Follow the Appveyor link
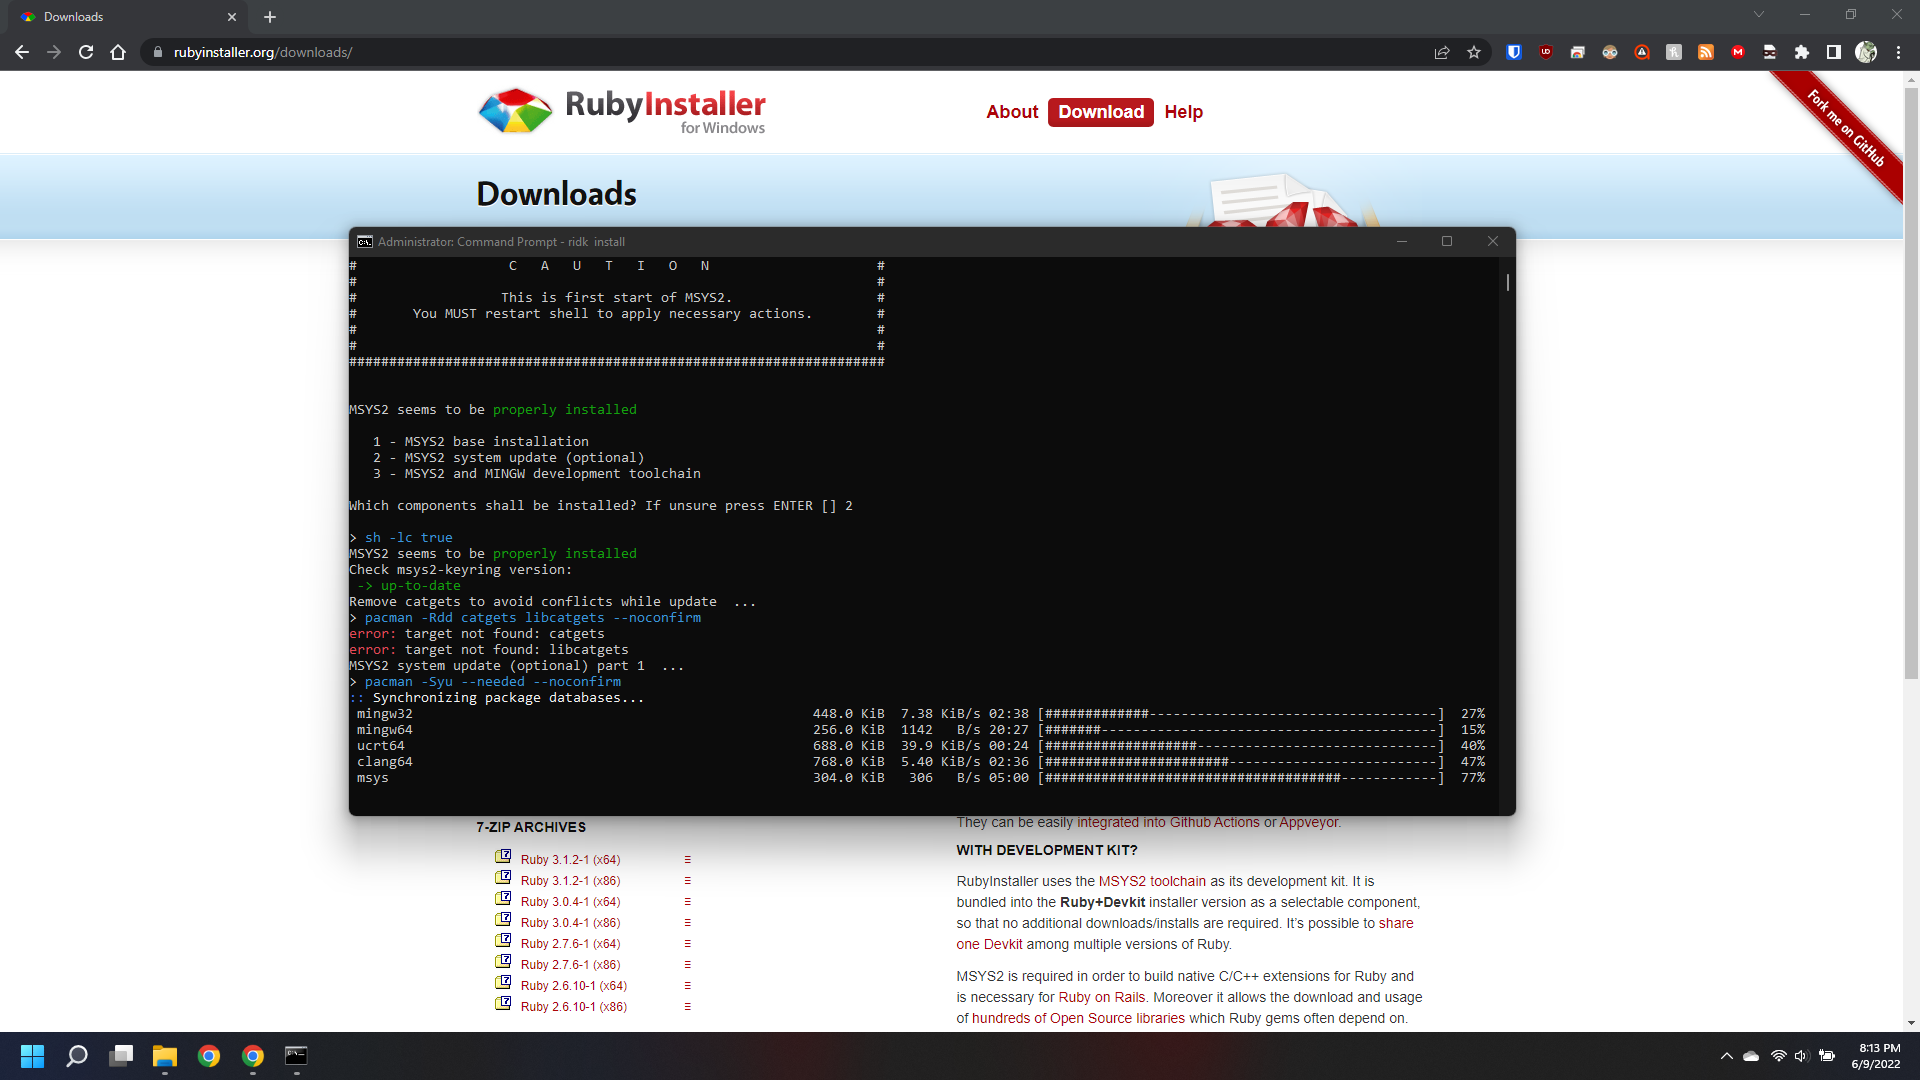 [x=1309, y=822]
